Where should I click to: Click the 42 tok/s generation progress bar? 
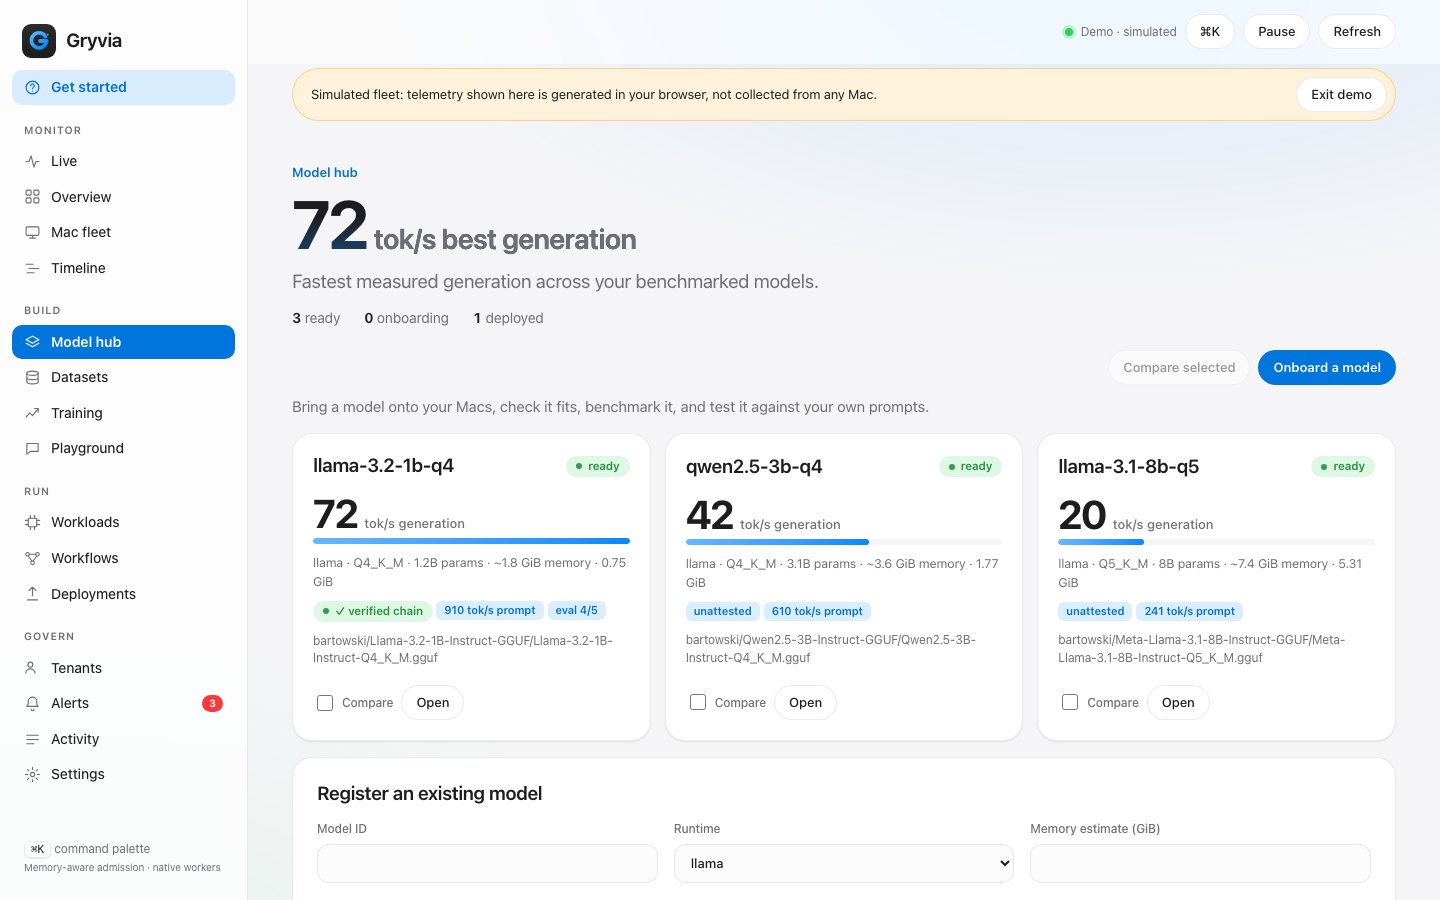click(844, 542)
